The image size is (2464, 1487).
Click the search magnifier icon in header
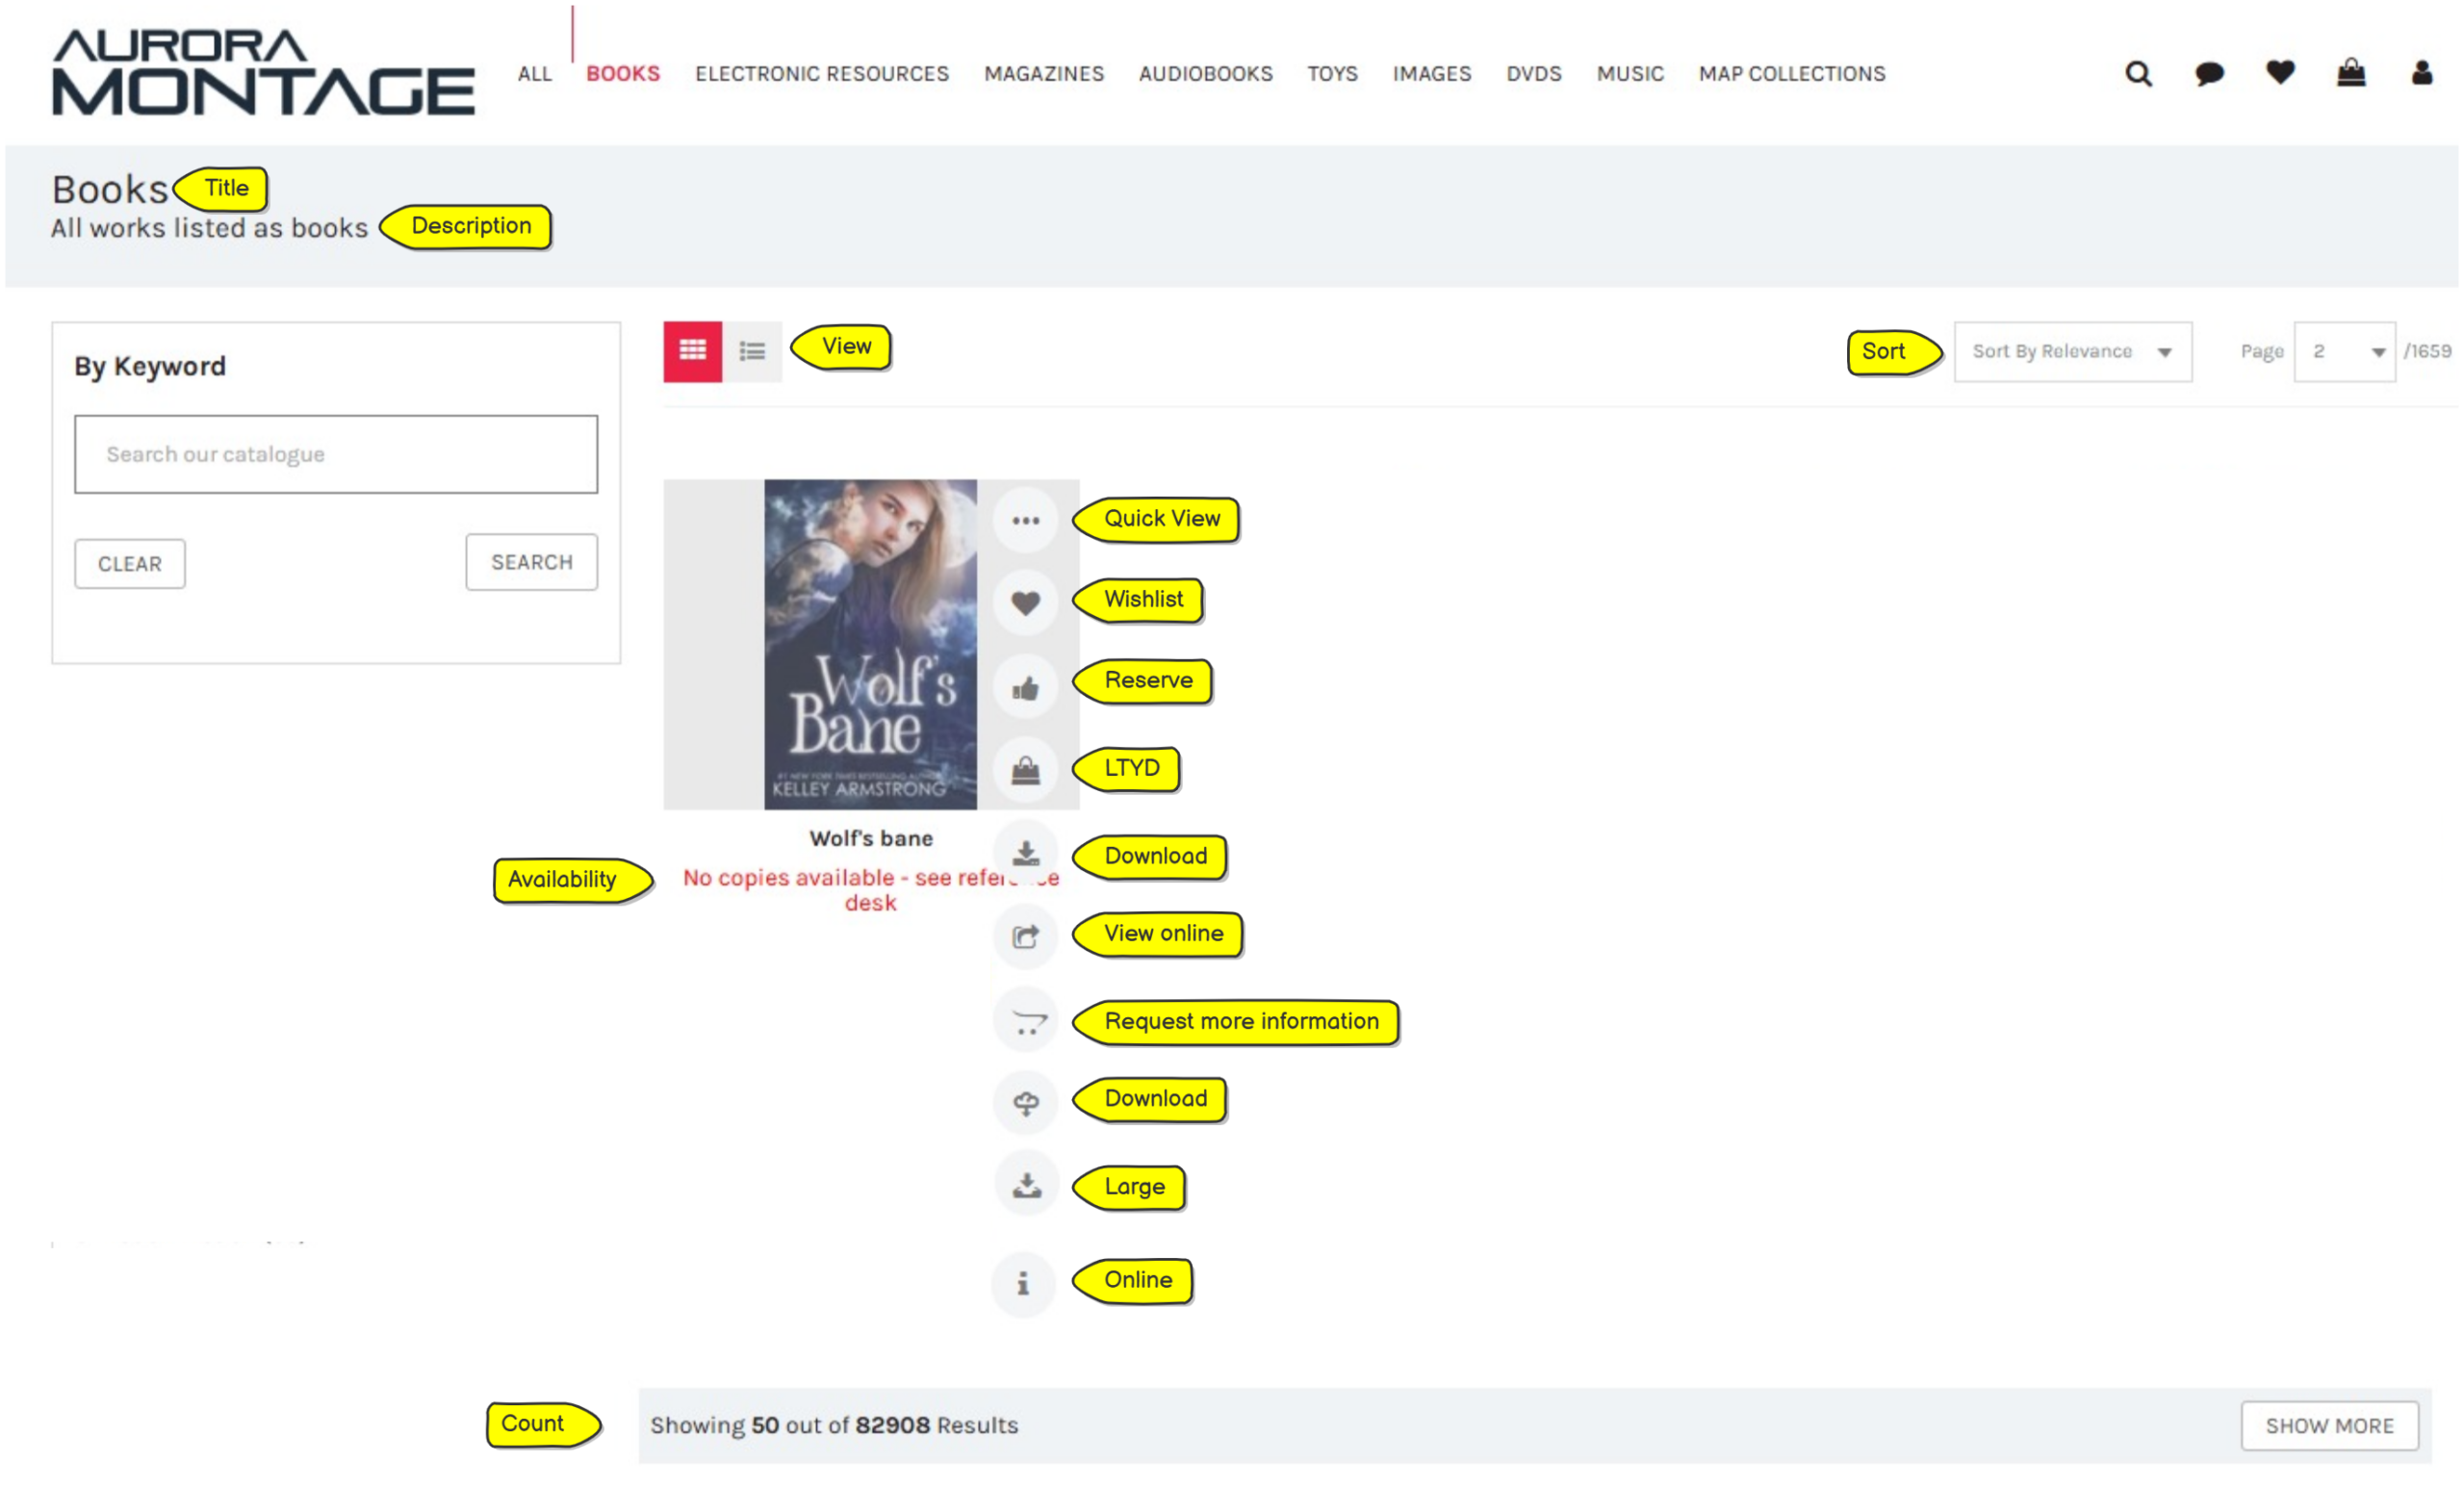pyautogui.click(x=2138, y=73)
